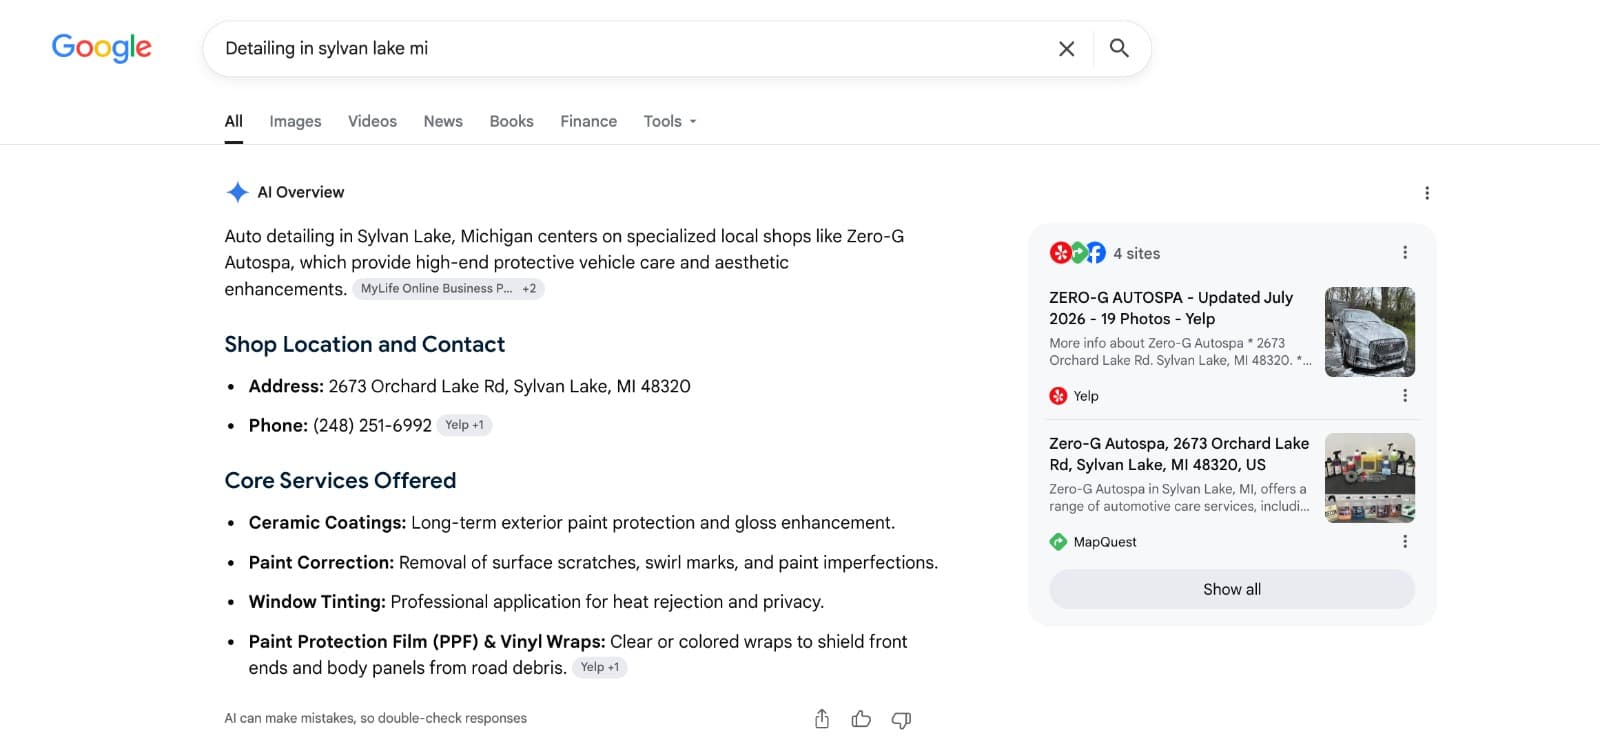Screen dimensions: 1600x753
Task: Click the magnifying glass search icon
Action: tap(1119, 48)
